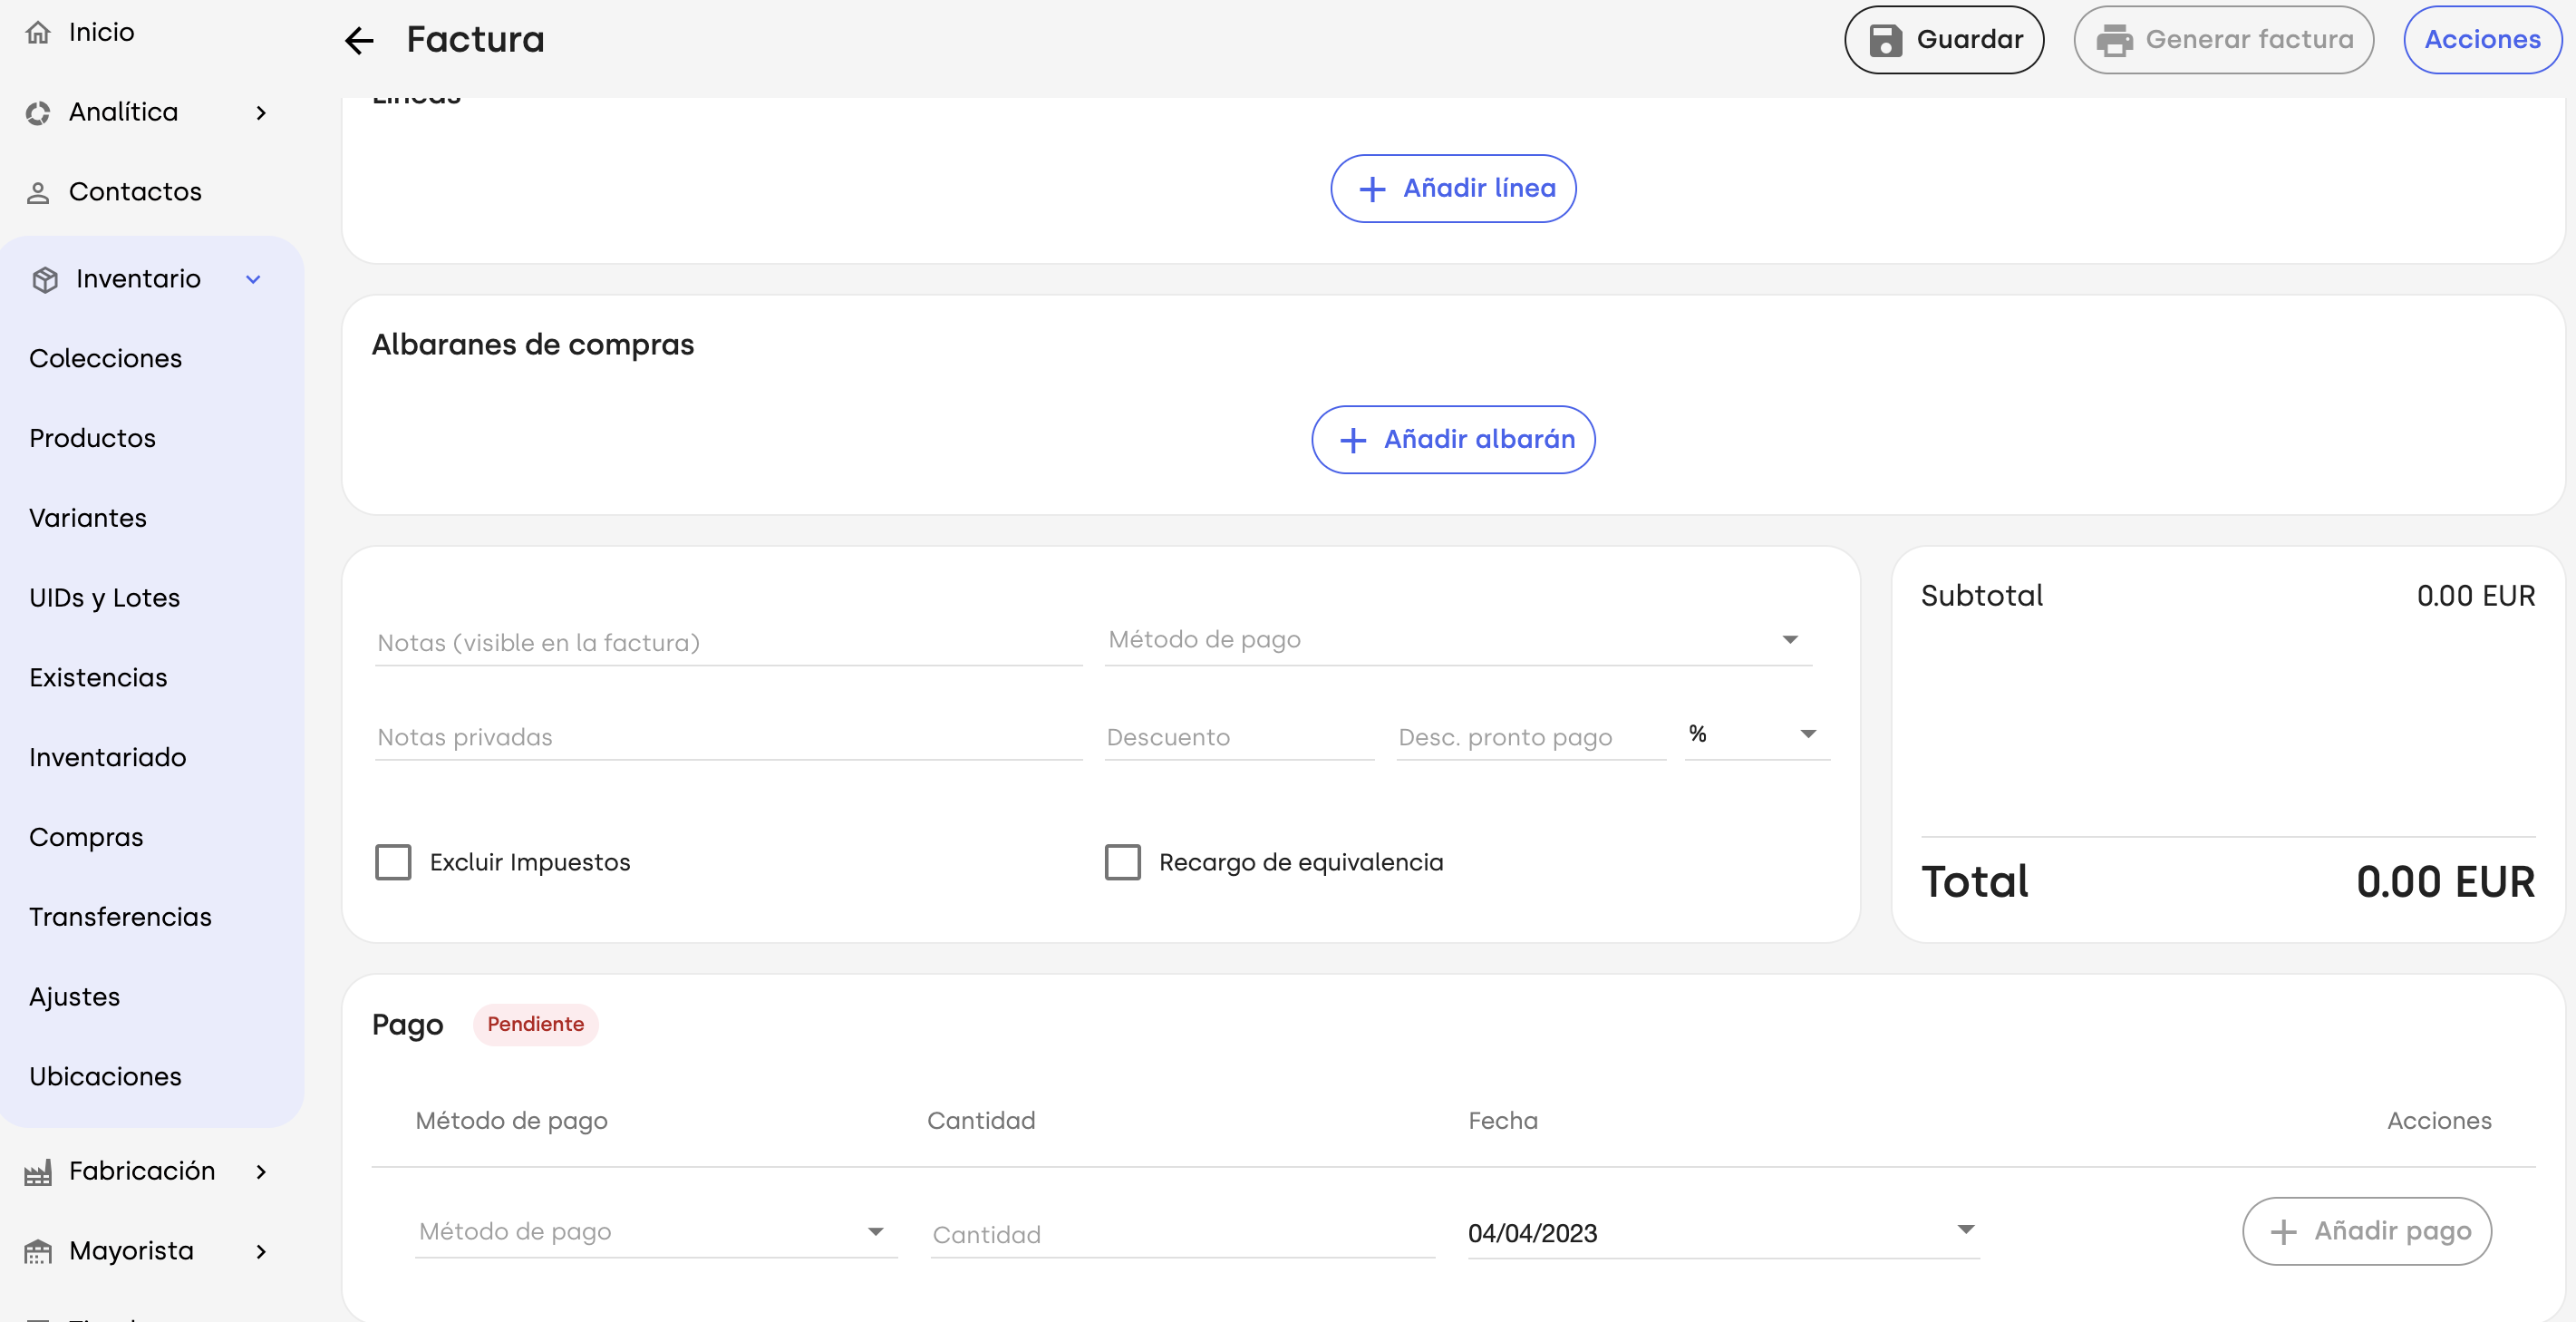Open Ubicaciones in the sidebar
2576x1322 pixels.
pyautogui.click(x=105, y=1077)
